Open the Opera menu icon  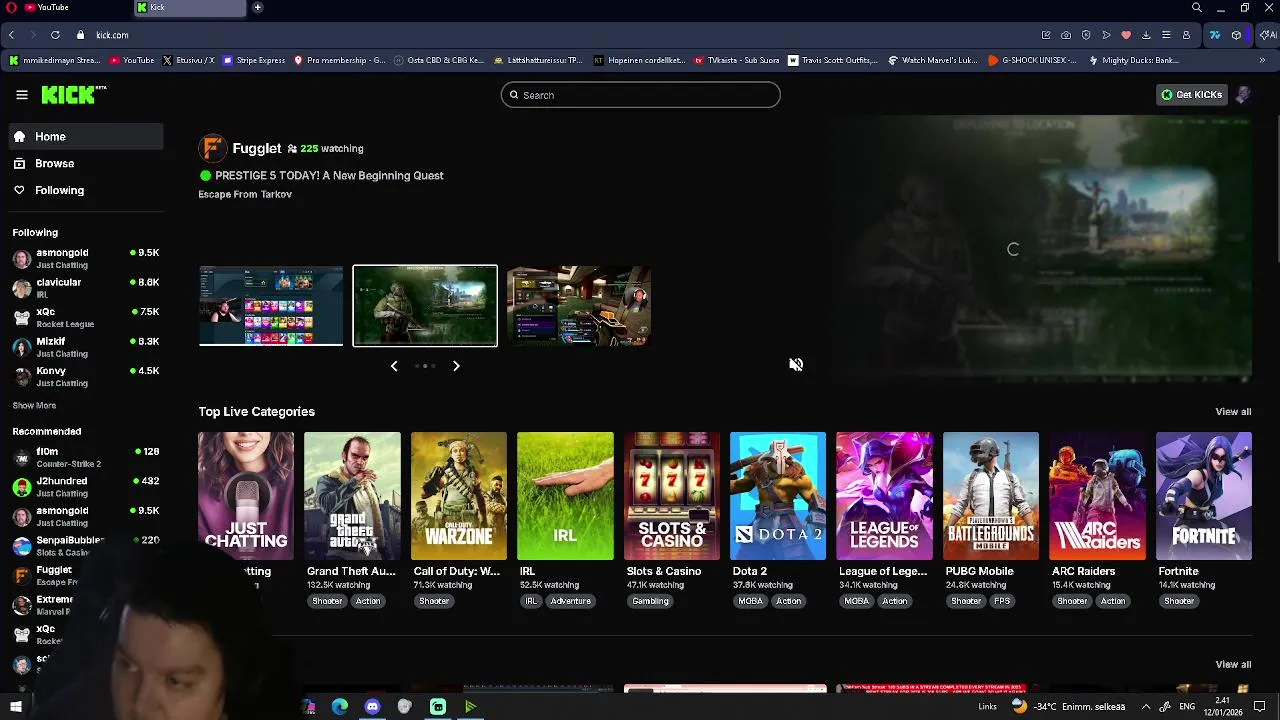coord(9,8)
